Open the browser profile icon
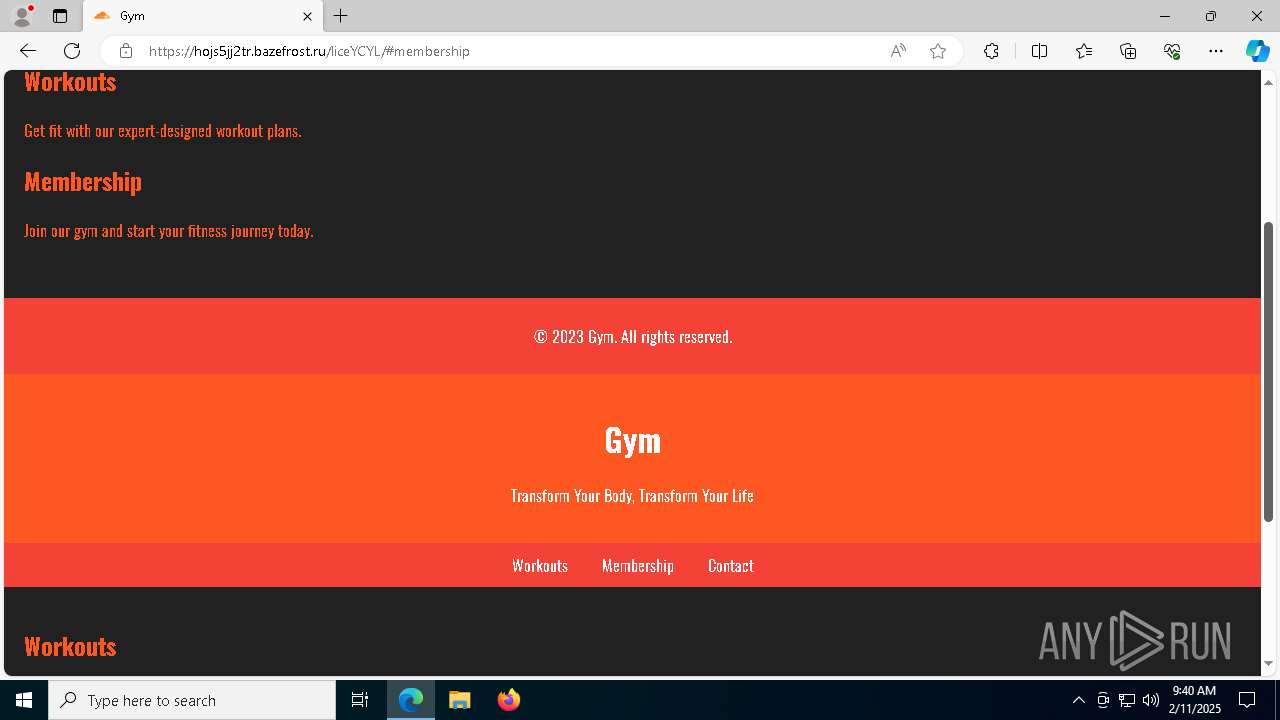 tap(21, 16)
